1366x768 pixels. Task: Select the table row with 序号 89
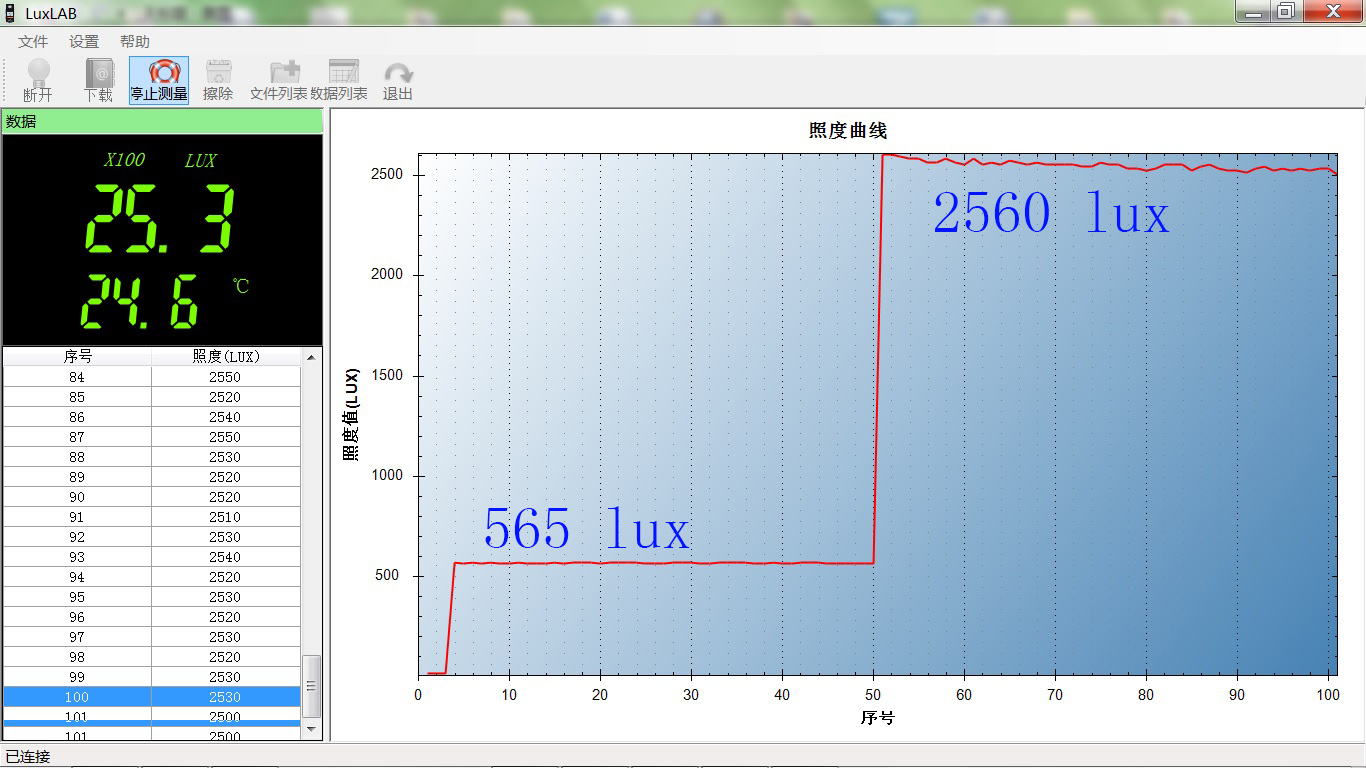pyautogui.click(x=152, y=477)
